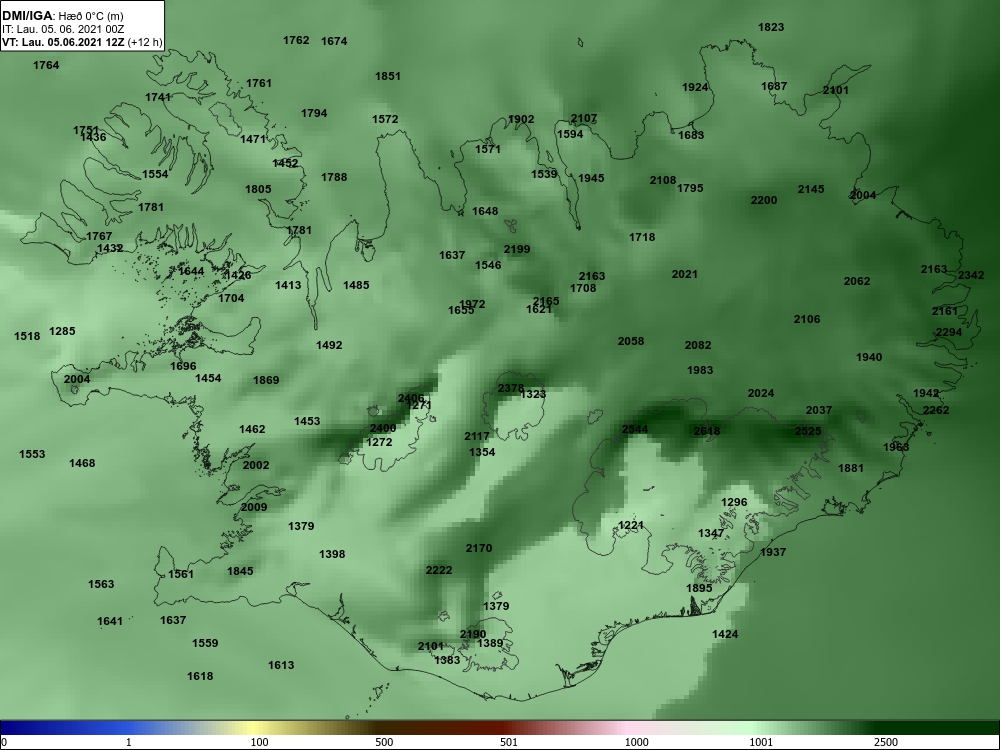Click the map value 1572

click(x=385, y=119)
